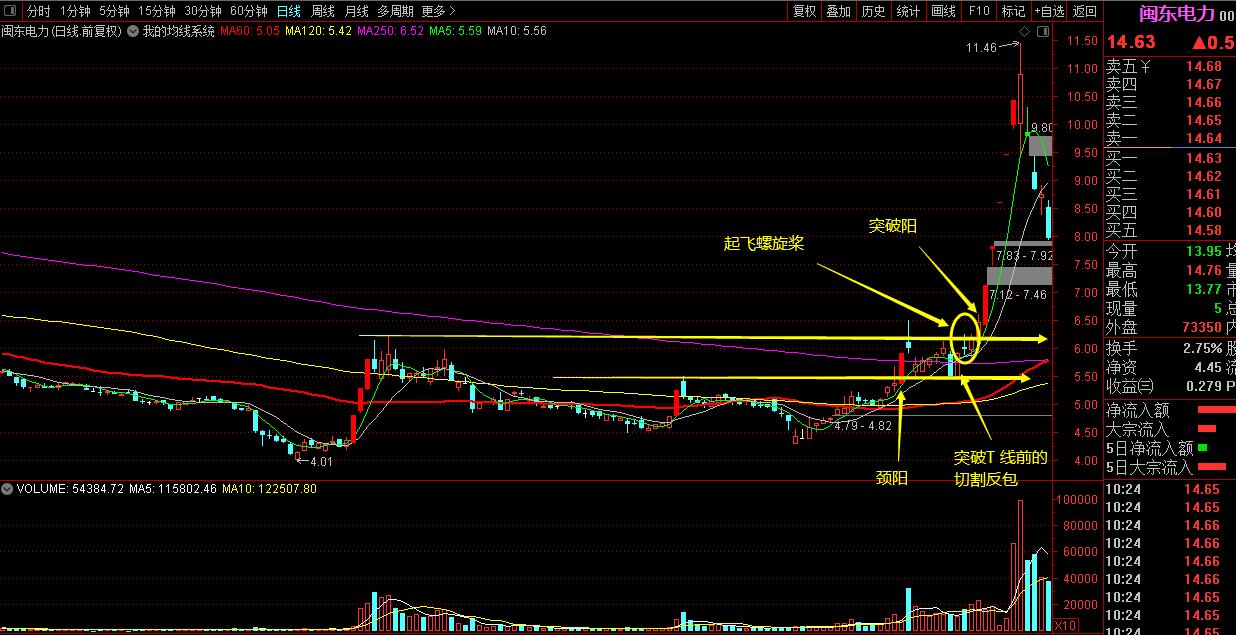
Task: Open the F10 company info button
Action: (x=978, y=12)
